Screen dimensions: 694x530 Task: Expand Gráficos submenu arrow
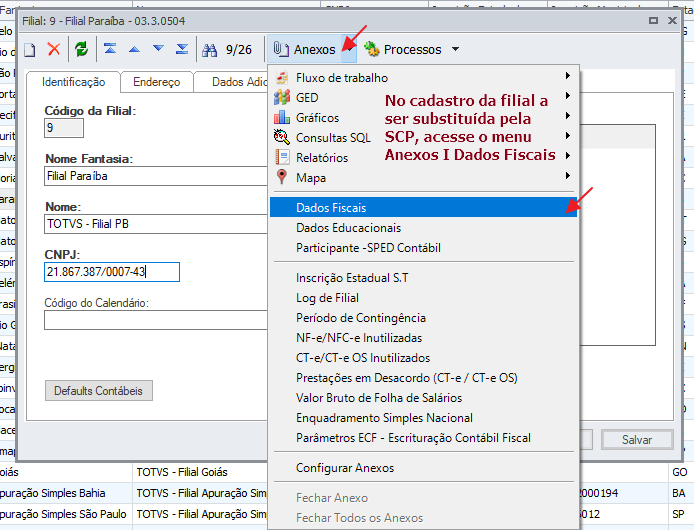568,116
